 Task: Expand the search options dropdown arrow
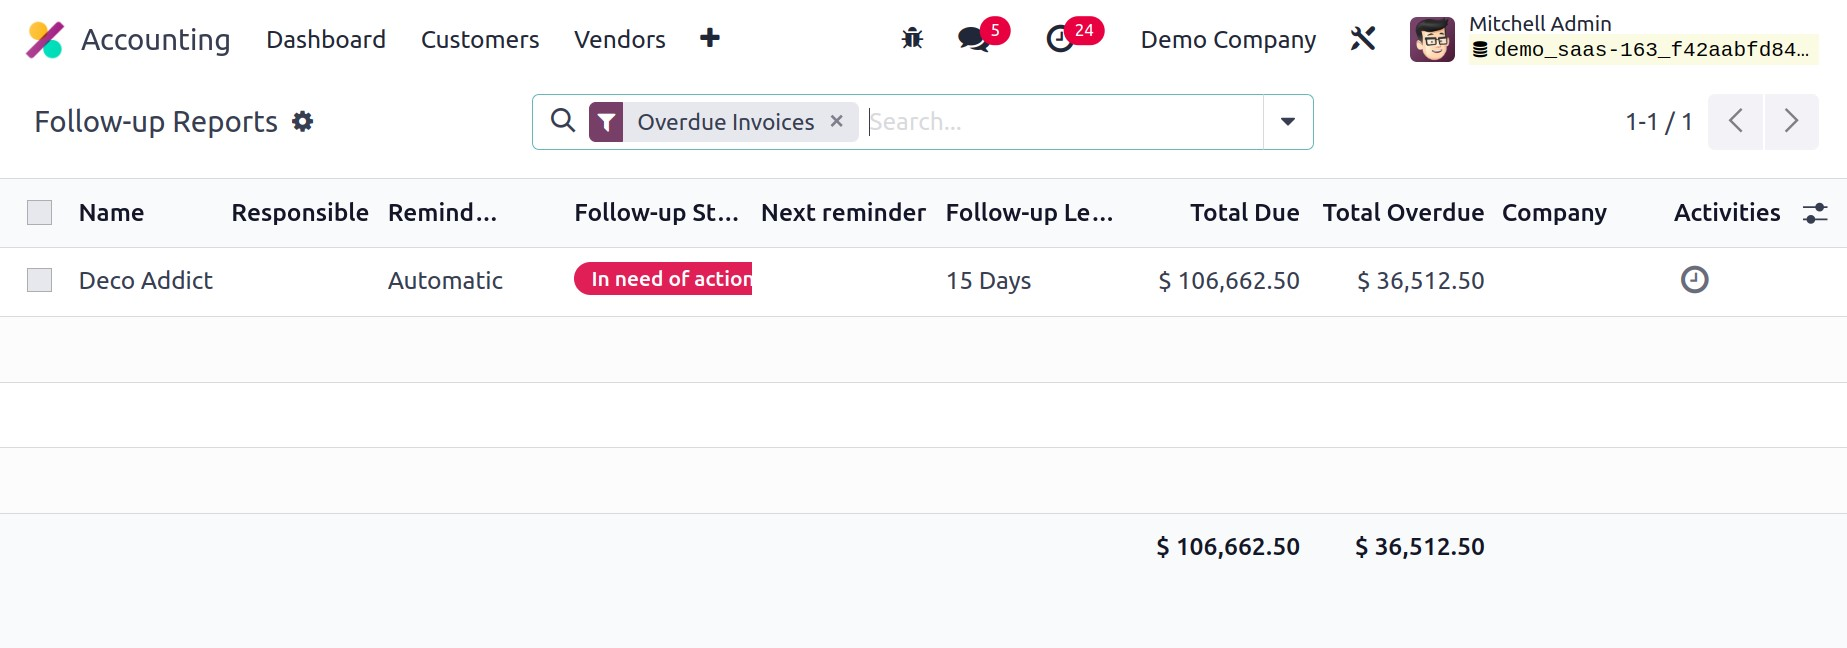pos(1288,122)
